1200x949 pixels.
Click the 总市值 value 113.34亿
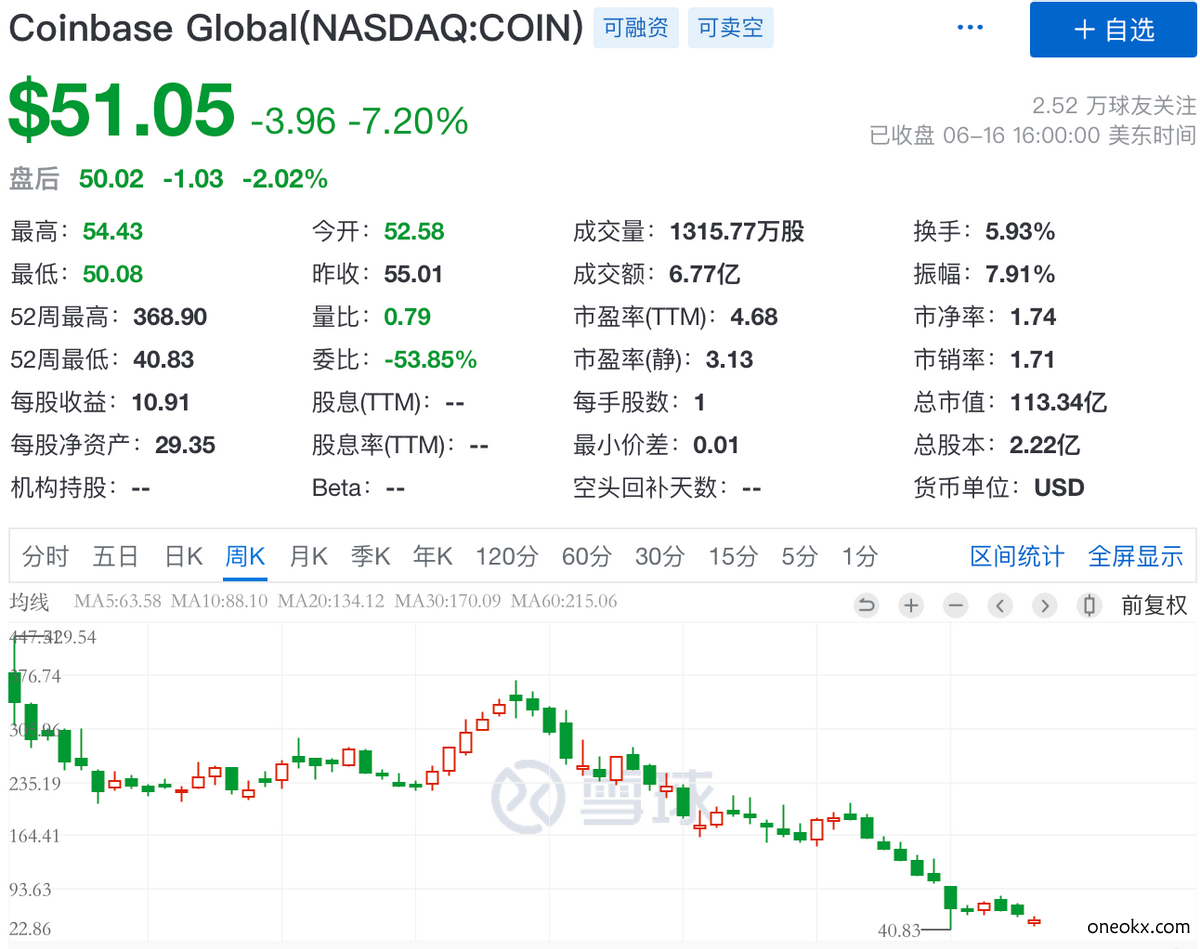coord(1059,402)
